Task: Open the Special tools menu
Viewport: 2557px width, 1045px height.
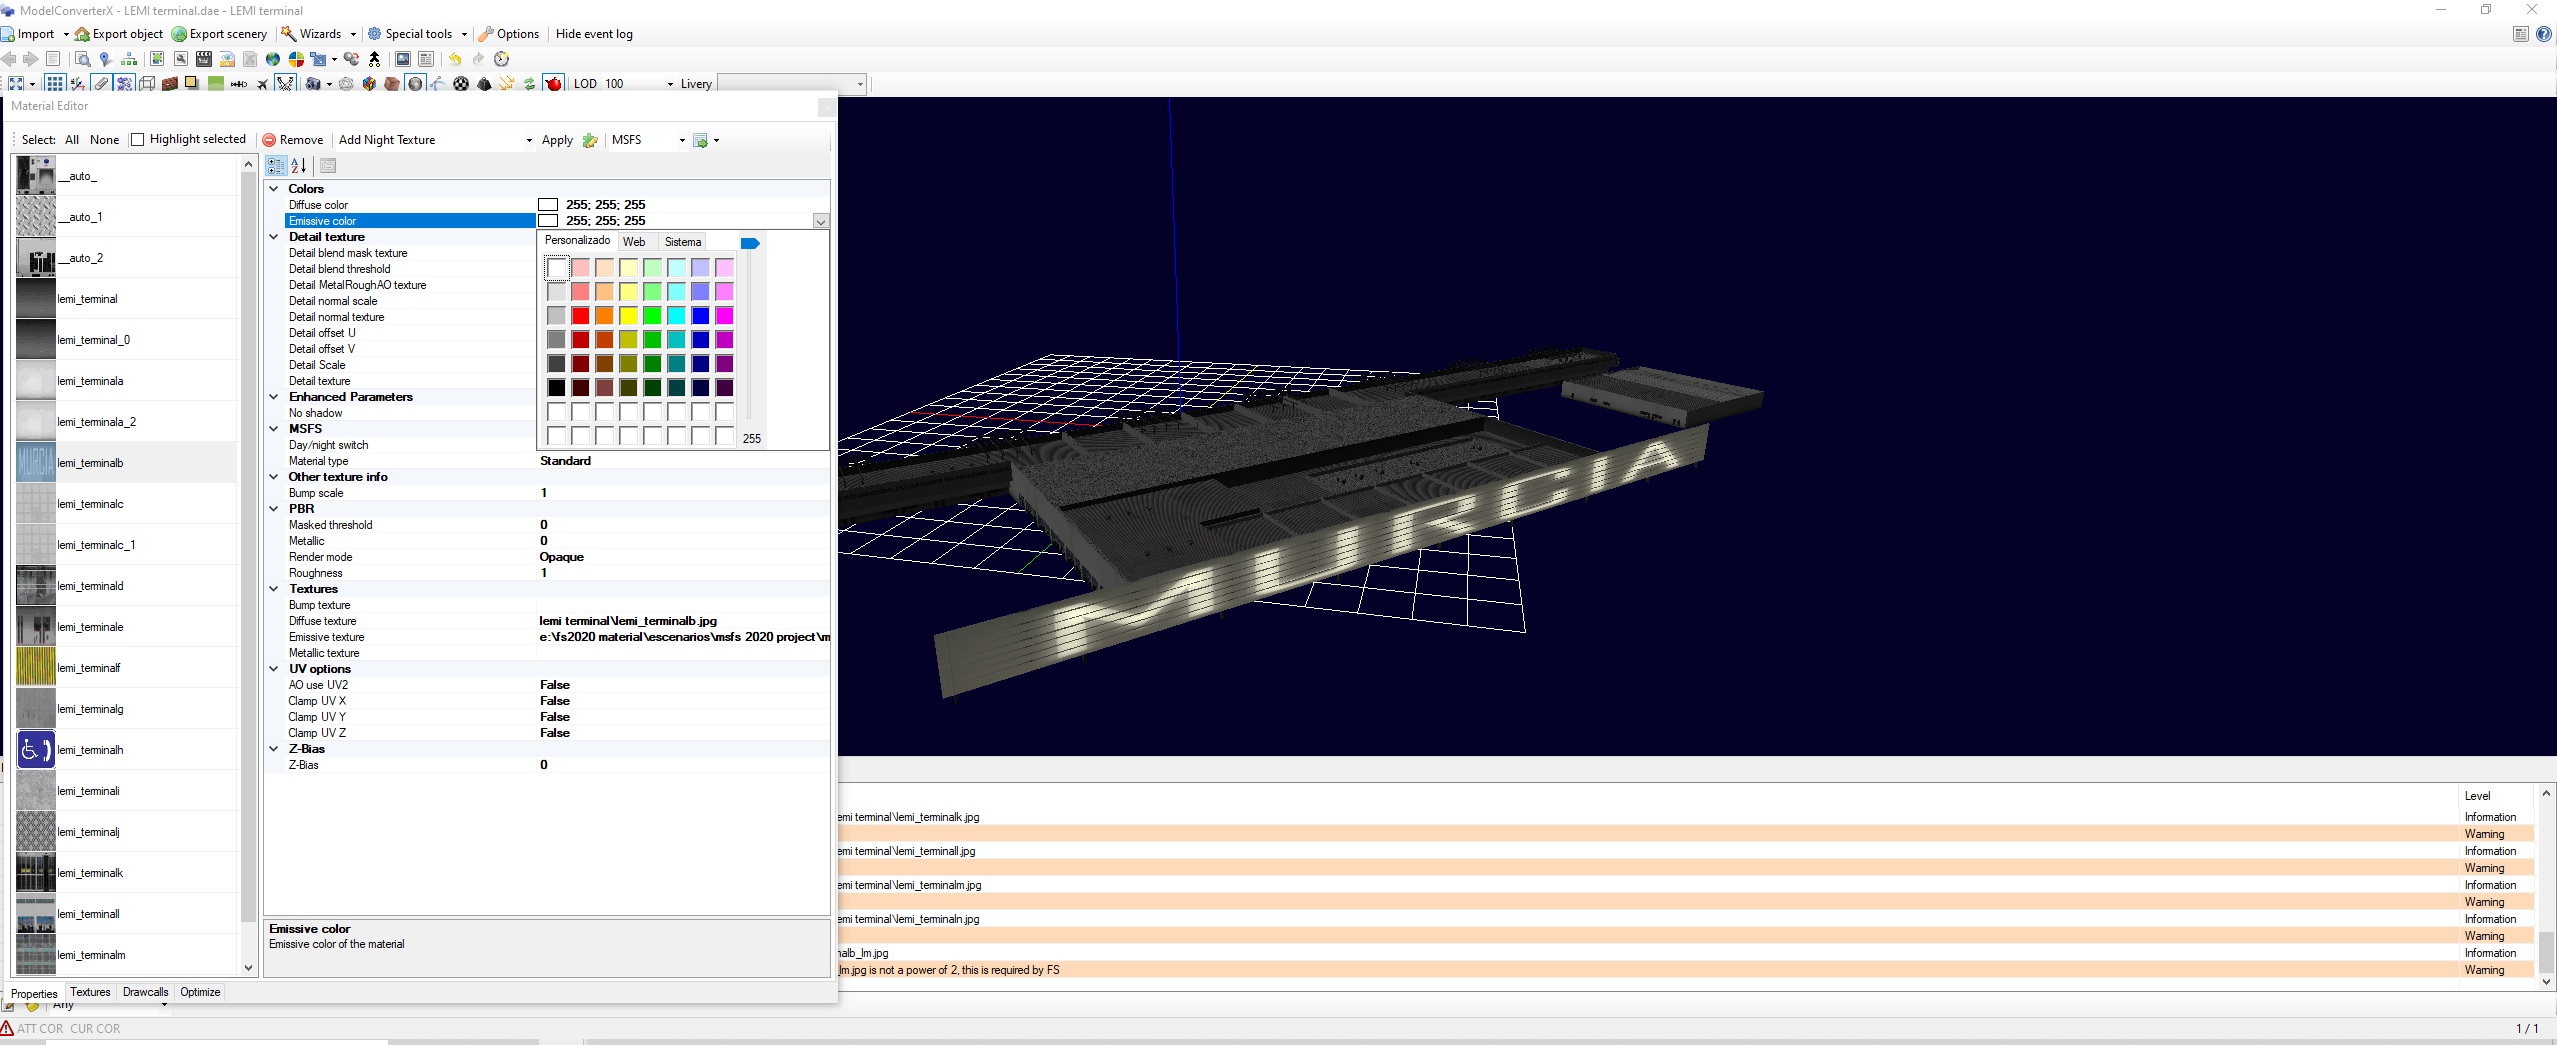Action: pos(417,34)
